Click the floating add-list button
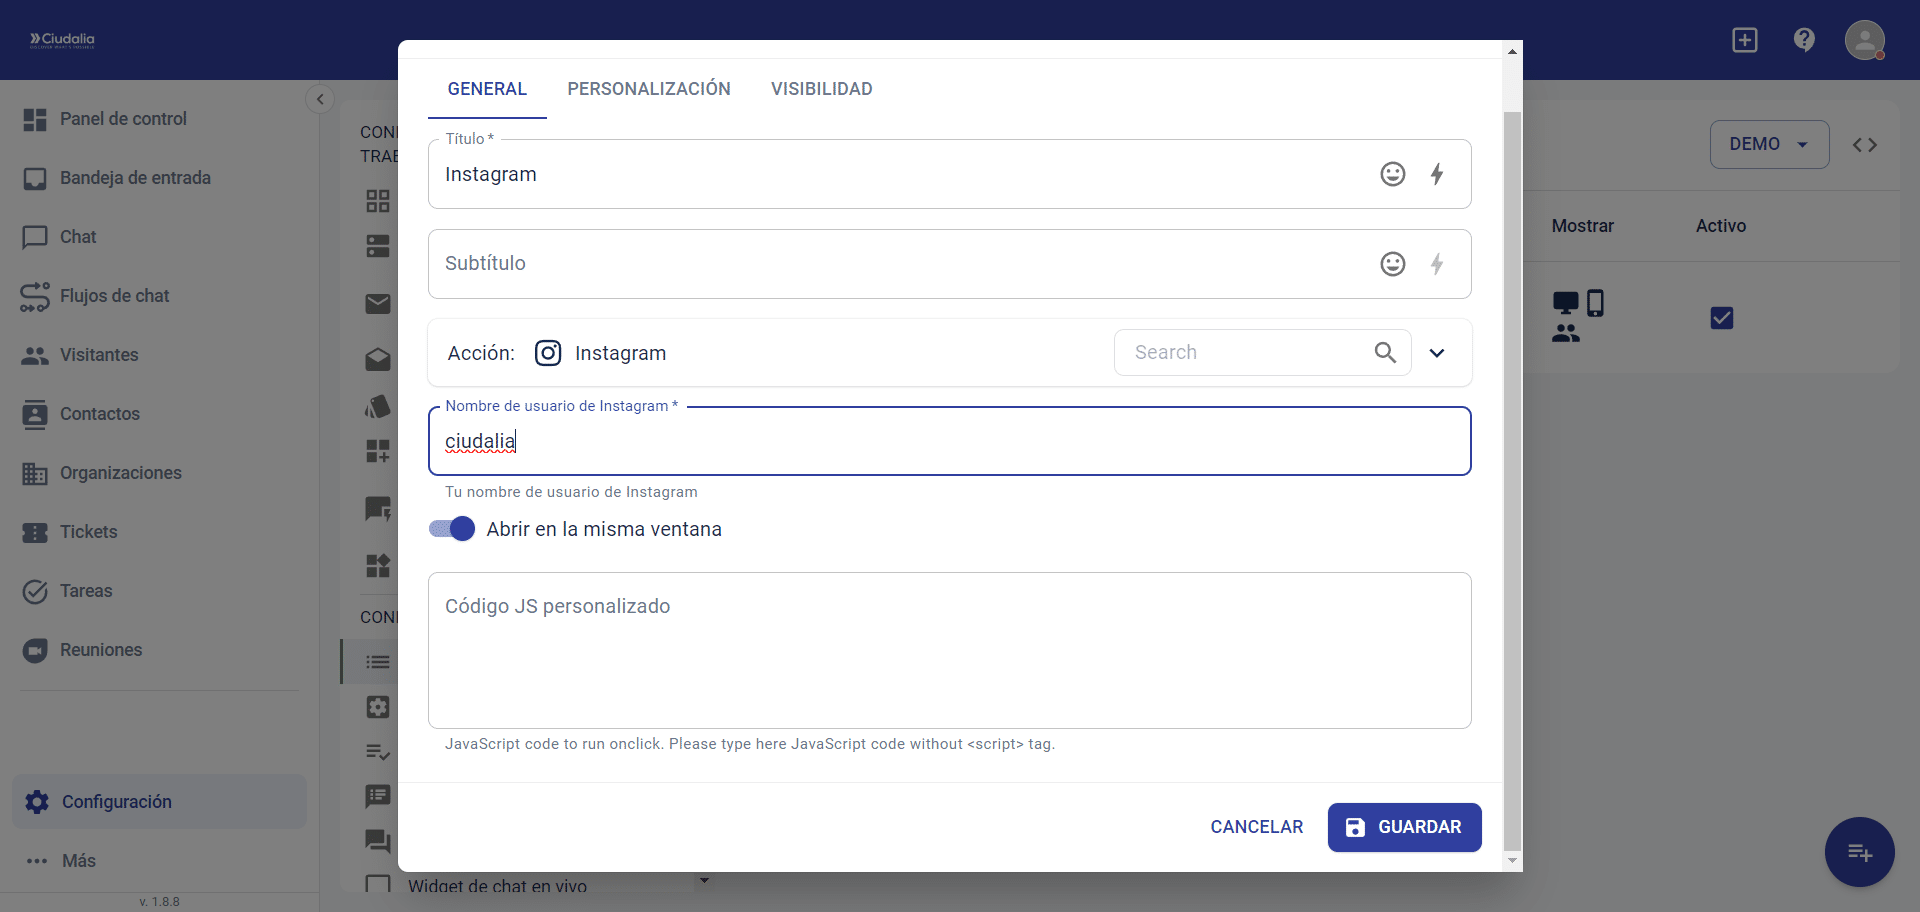 (x=1859, y=852)
